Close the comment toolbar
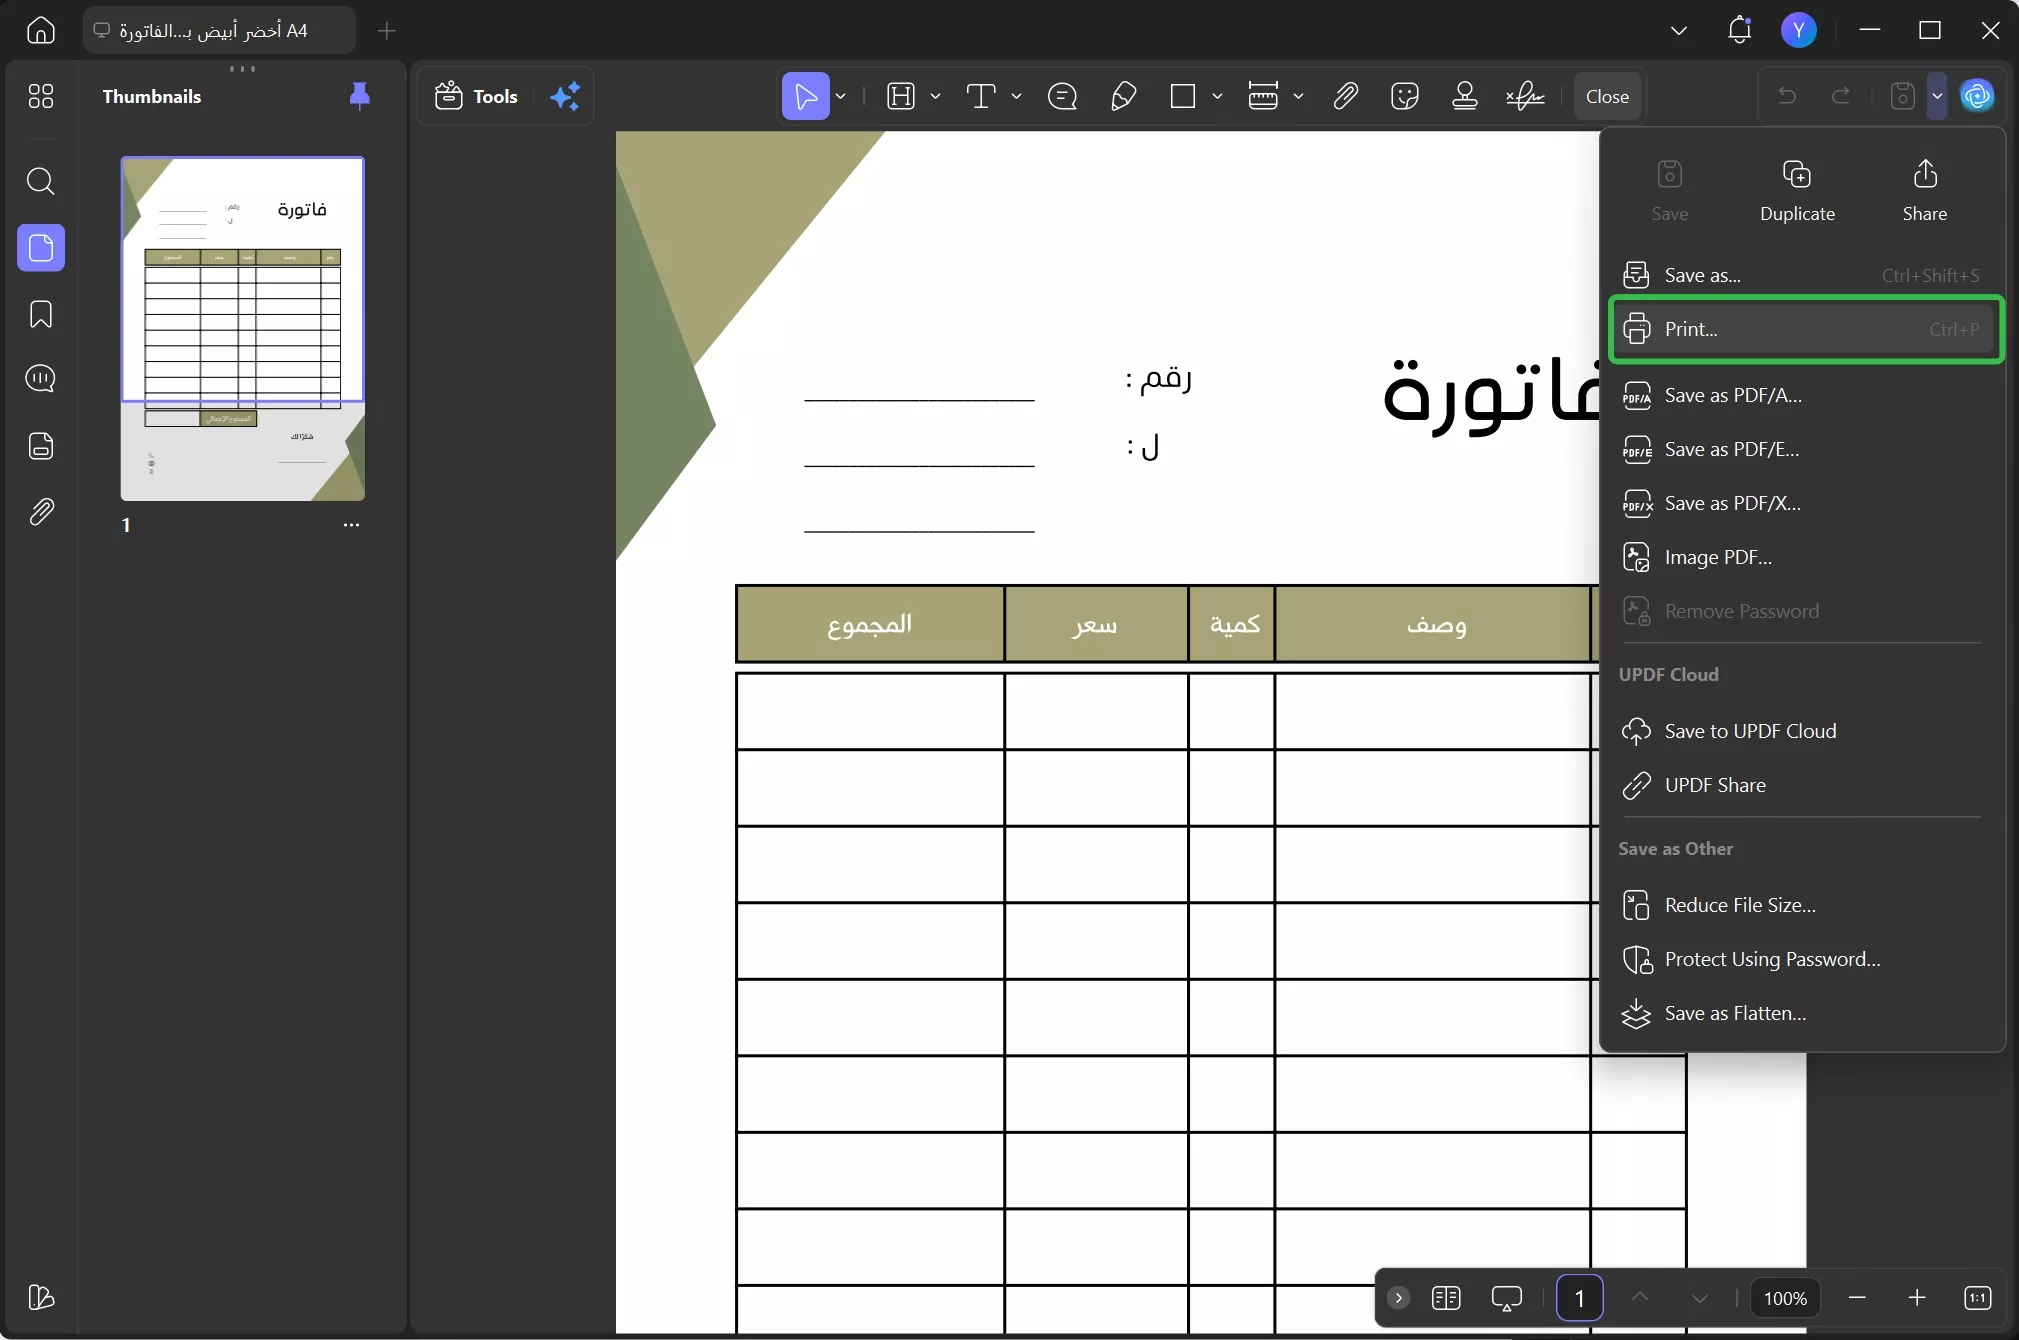 (x=1607, y=96)
